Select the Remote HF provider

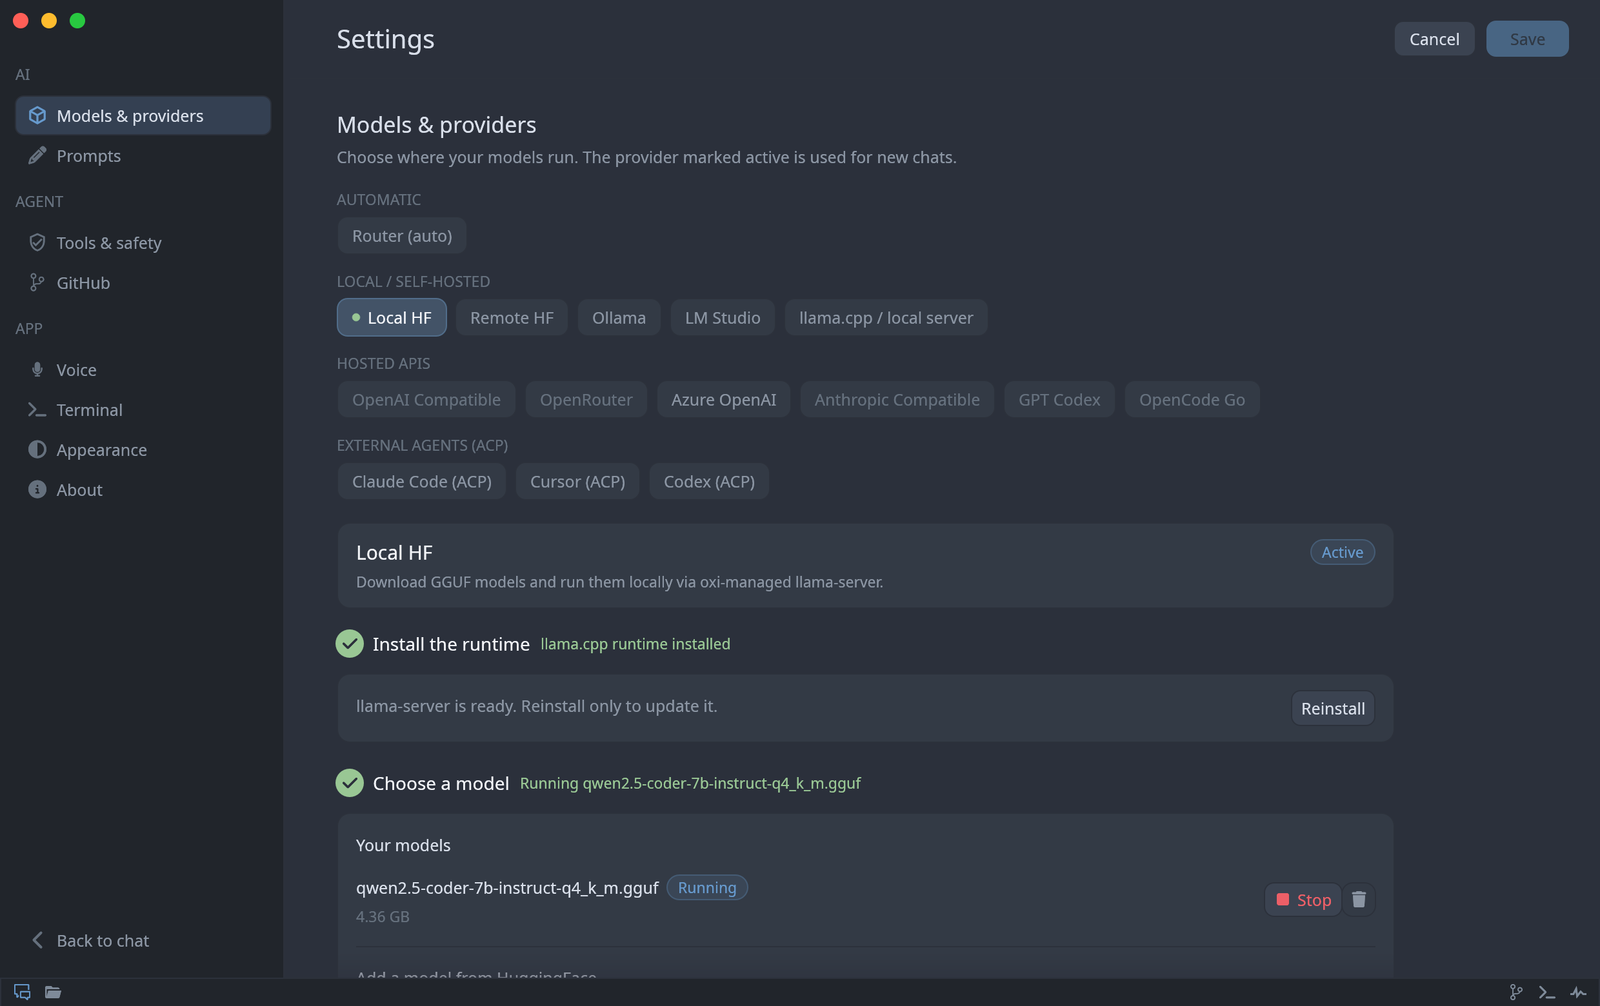(512, 318)
